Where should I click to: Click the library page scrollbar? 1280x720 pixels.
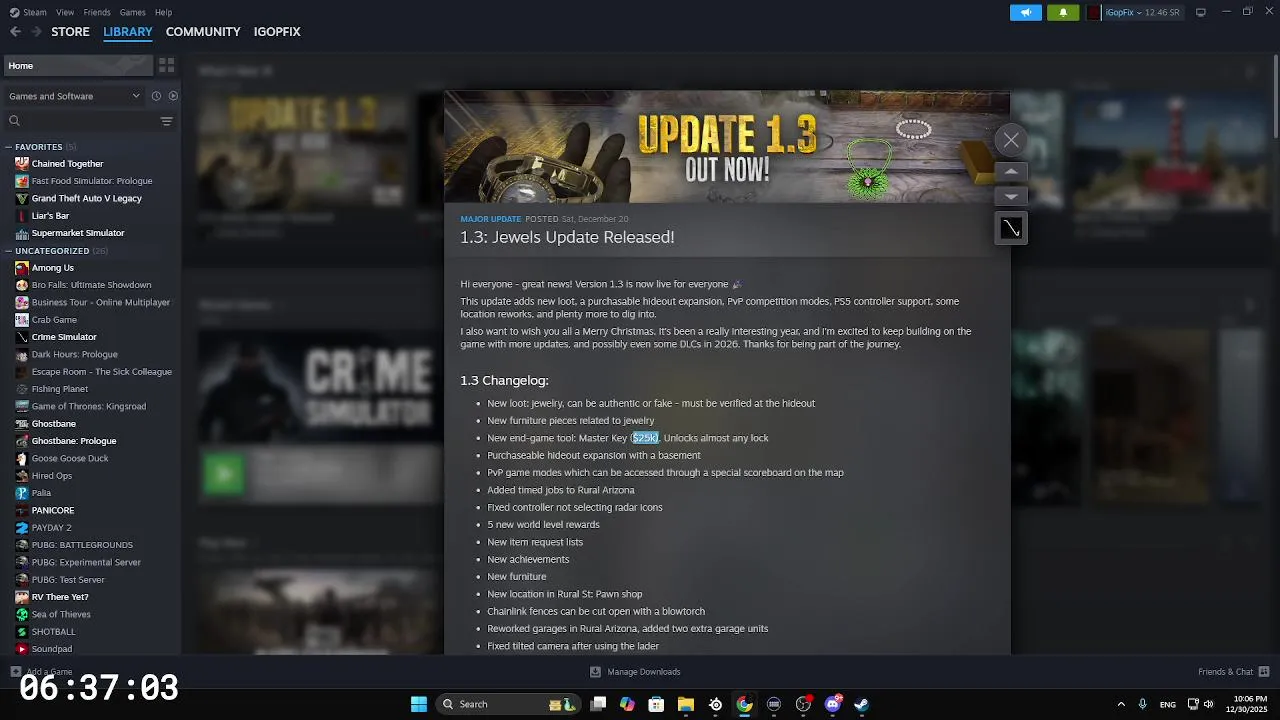[1275, 96]
